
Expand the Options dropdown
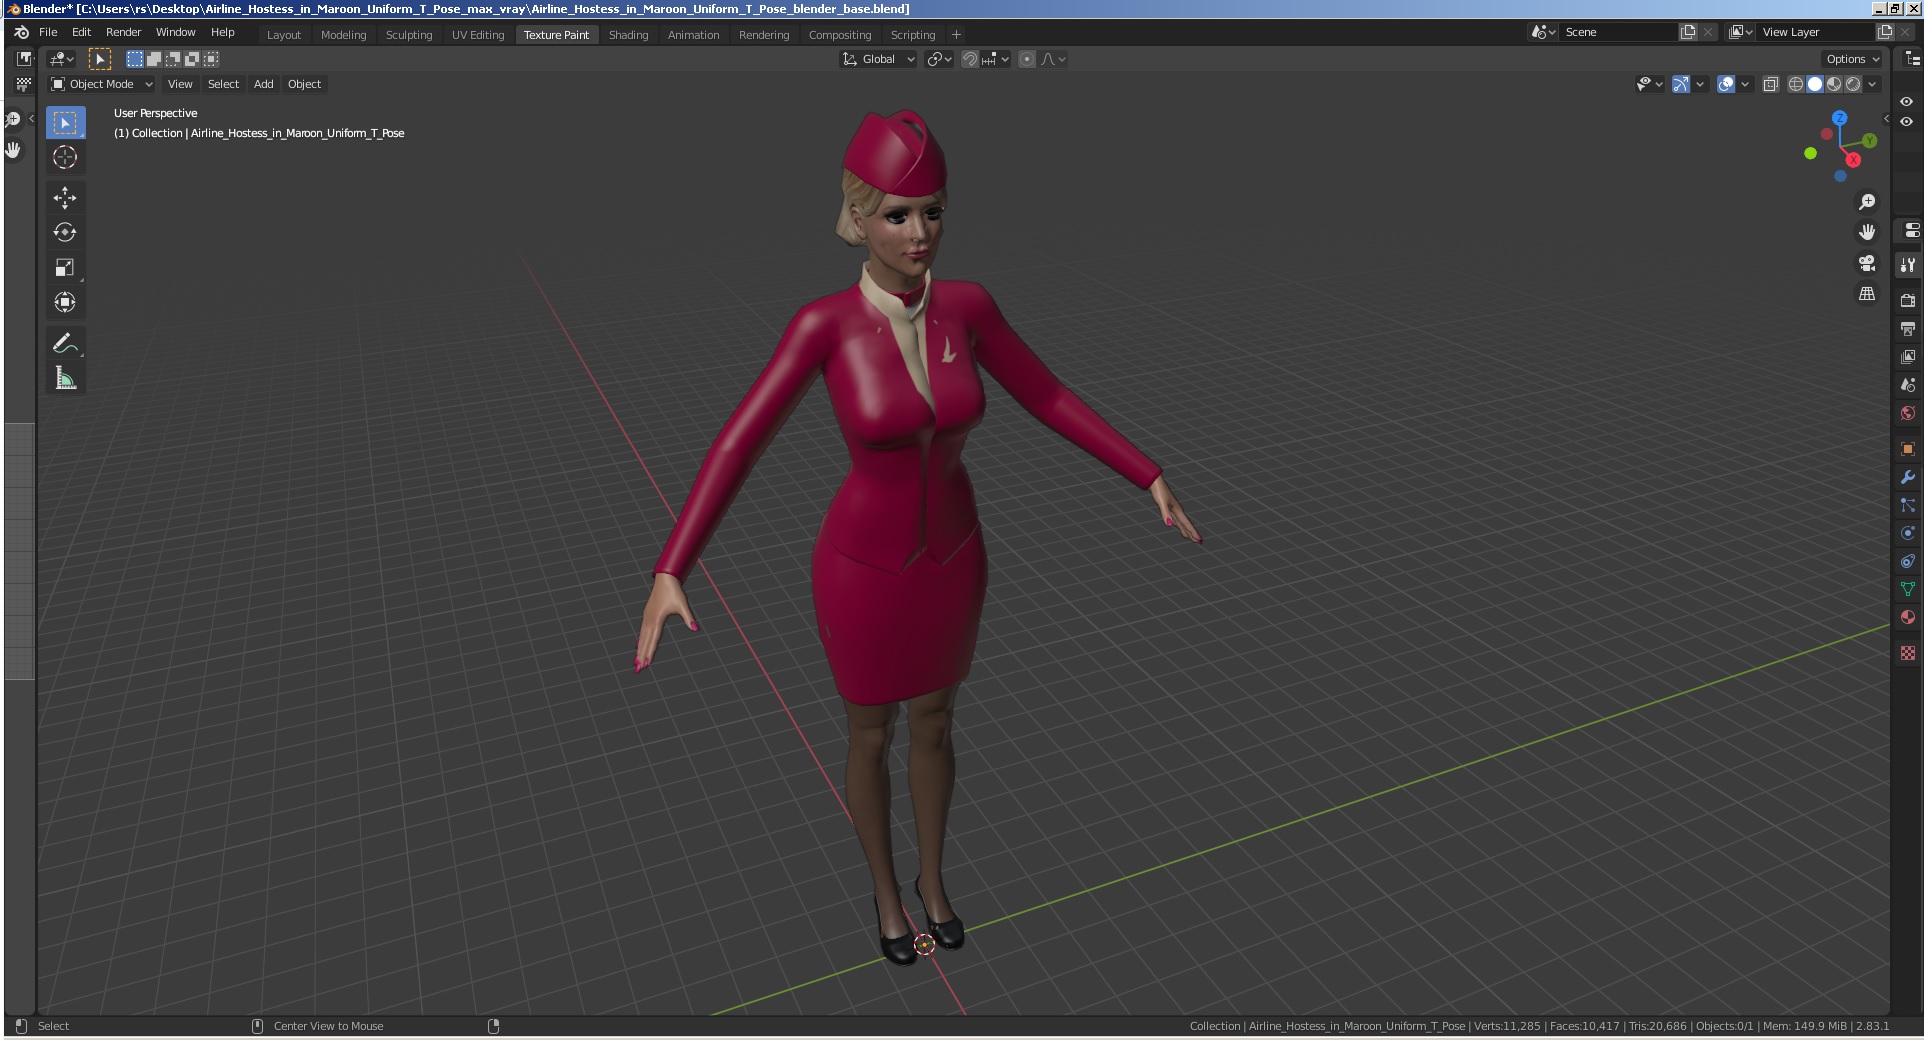pyautogui.click(x=1852, y=59)
